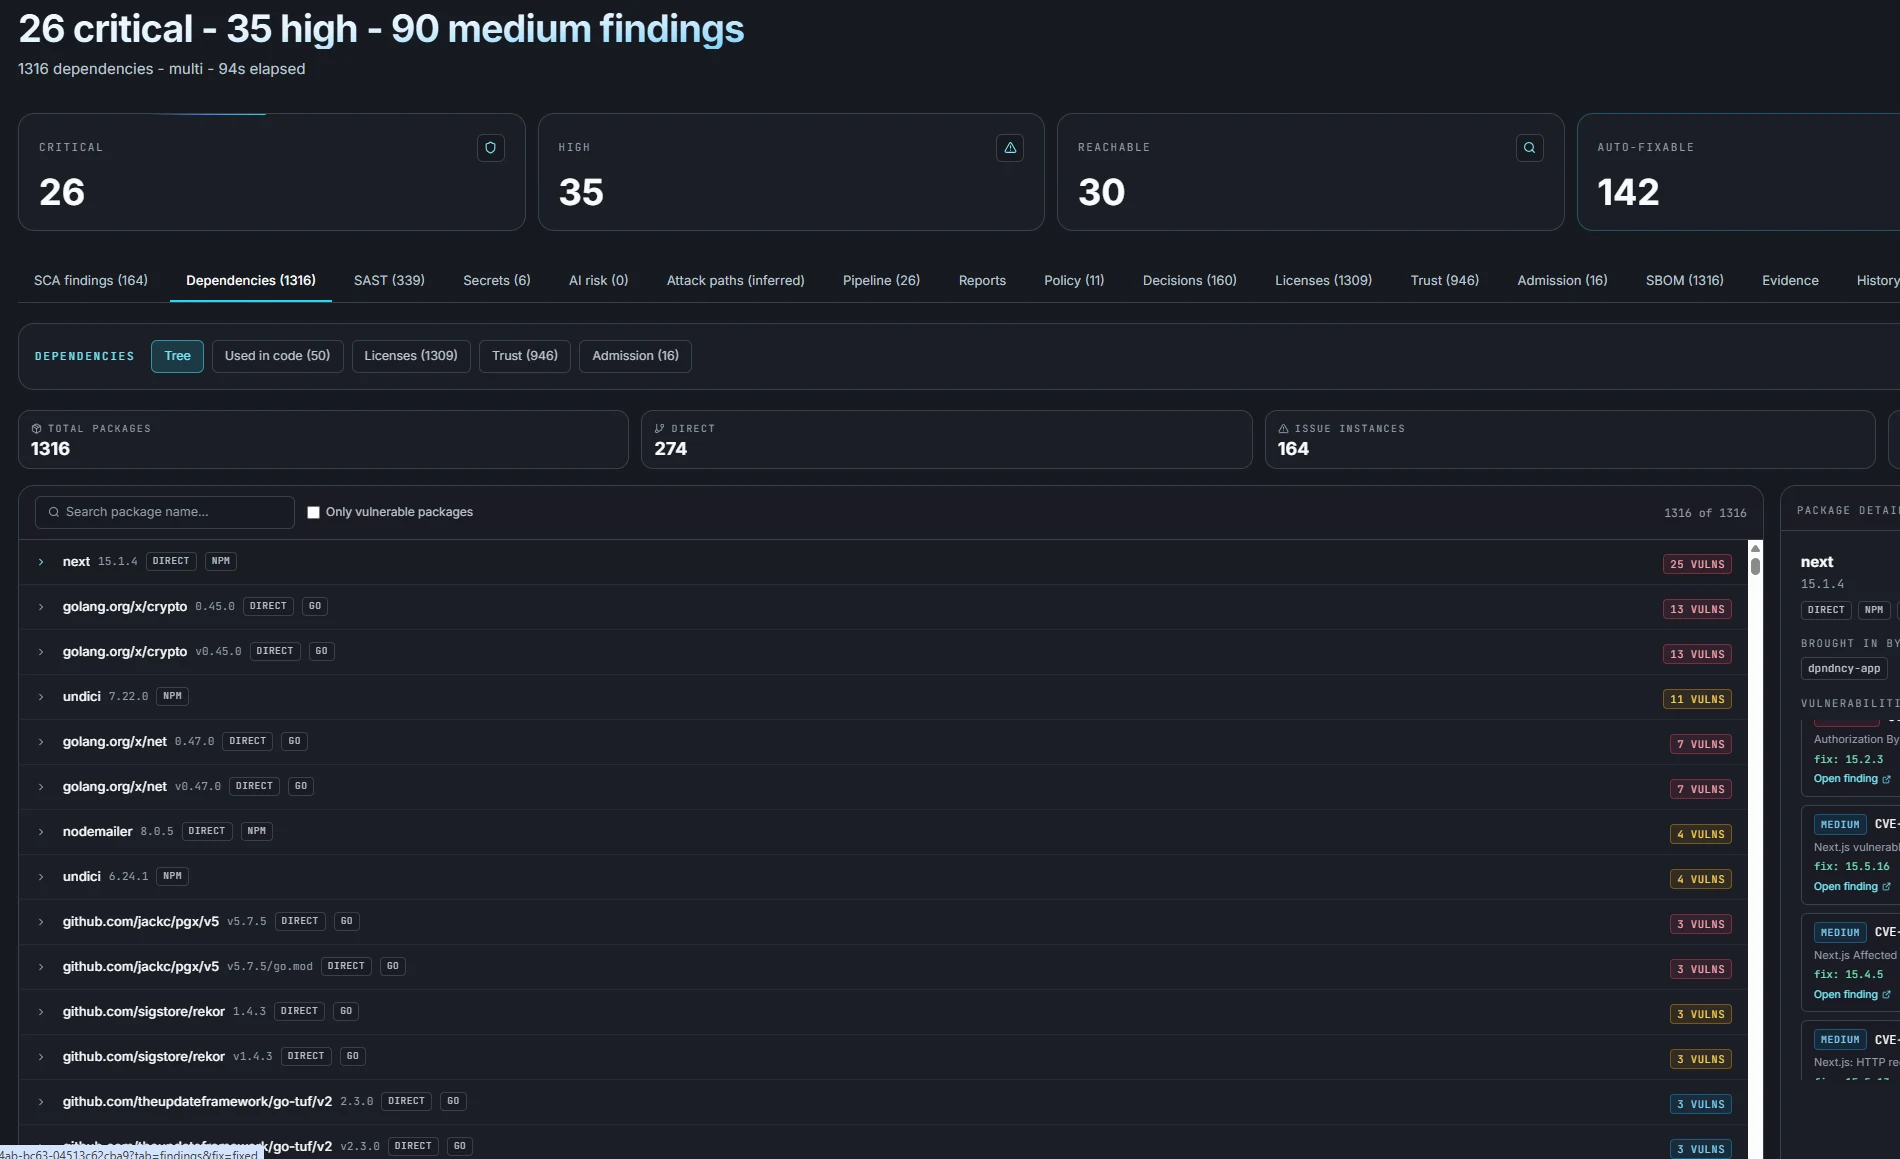This screenshot has width=1900, height=1159.
Task: Open the SBOM (1316) tab
Action: [x=1685, y=281]
